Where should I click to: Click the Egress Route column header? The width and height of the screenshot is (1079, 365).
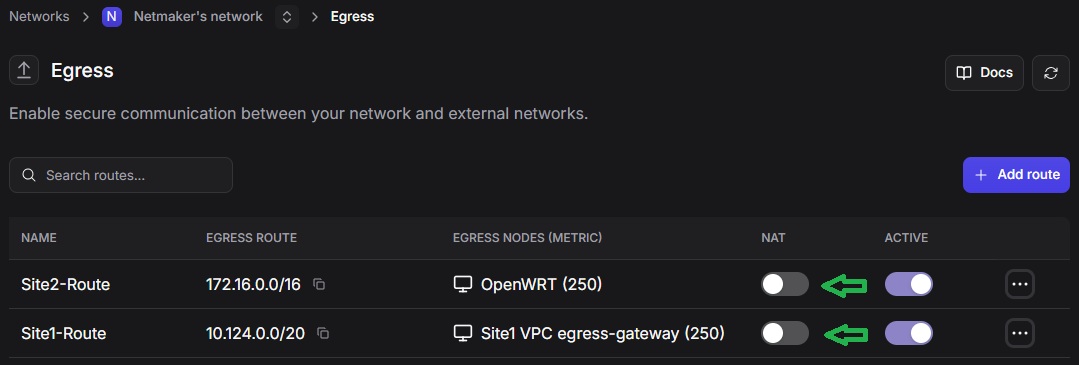[251, 238]
